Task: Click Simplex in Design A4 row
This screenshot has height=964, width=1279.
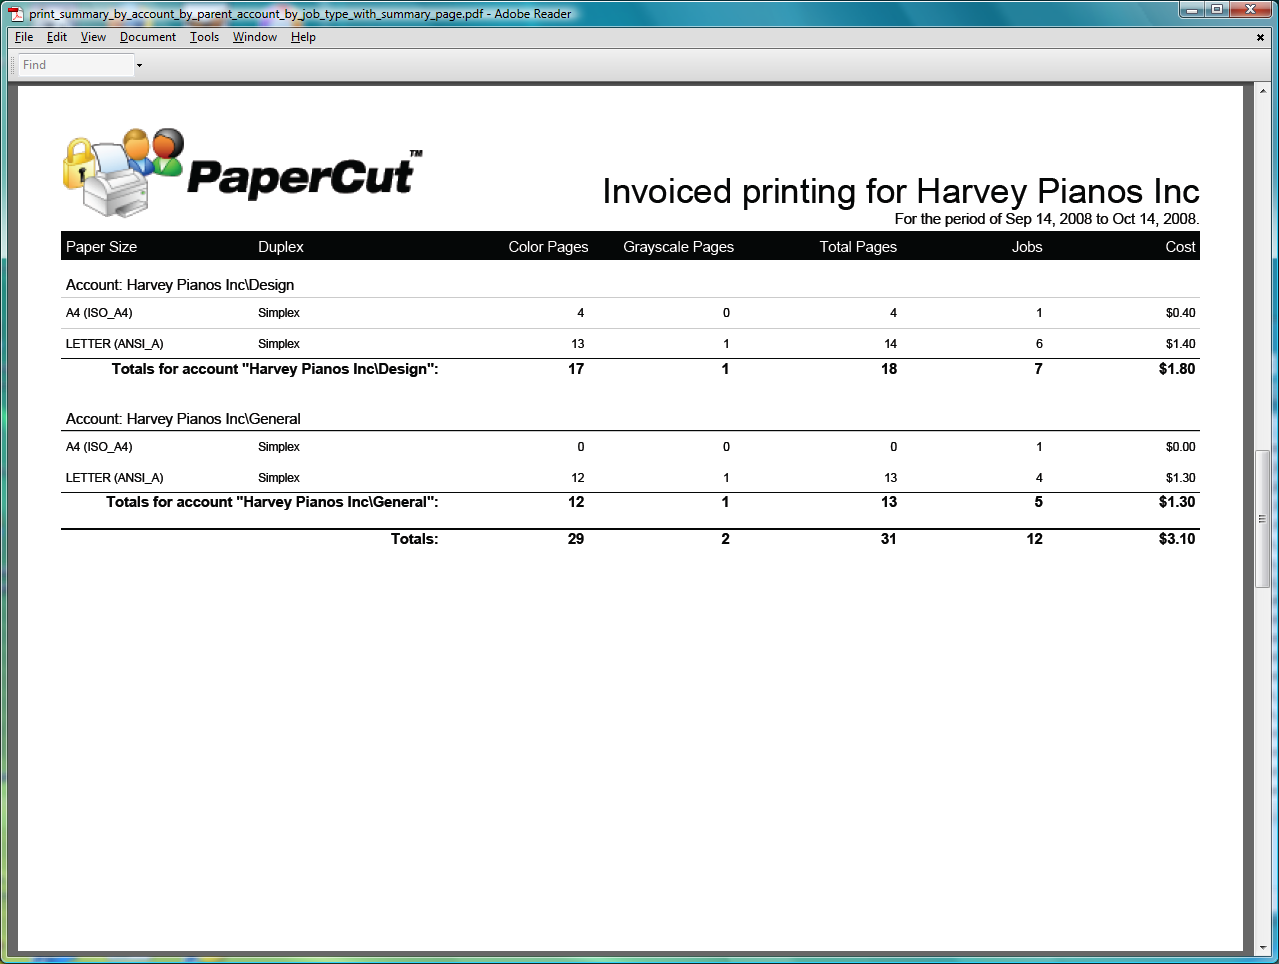Action: [x=279, y=313]
